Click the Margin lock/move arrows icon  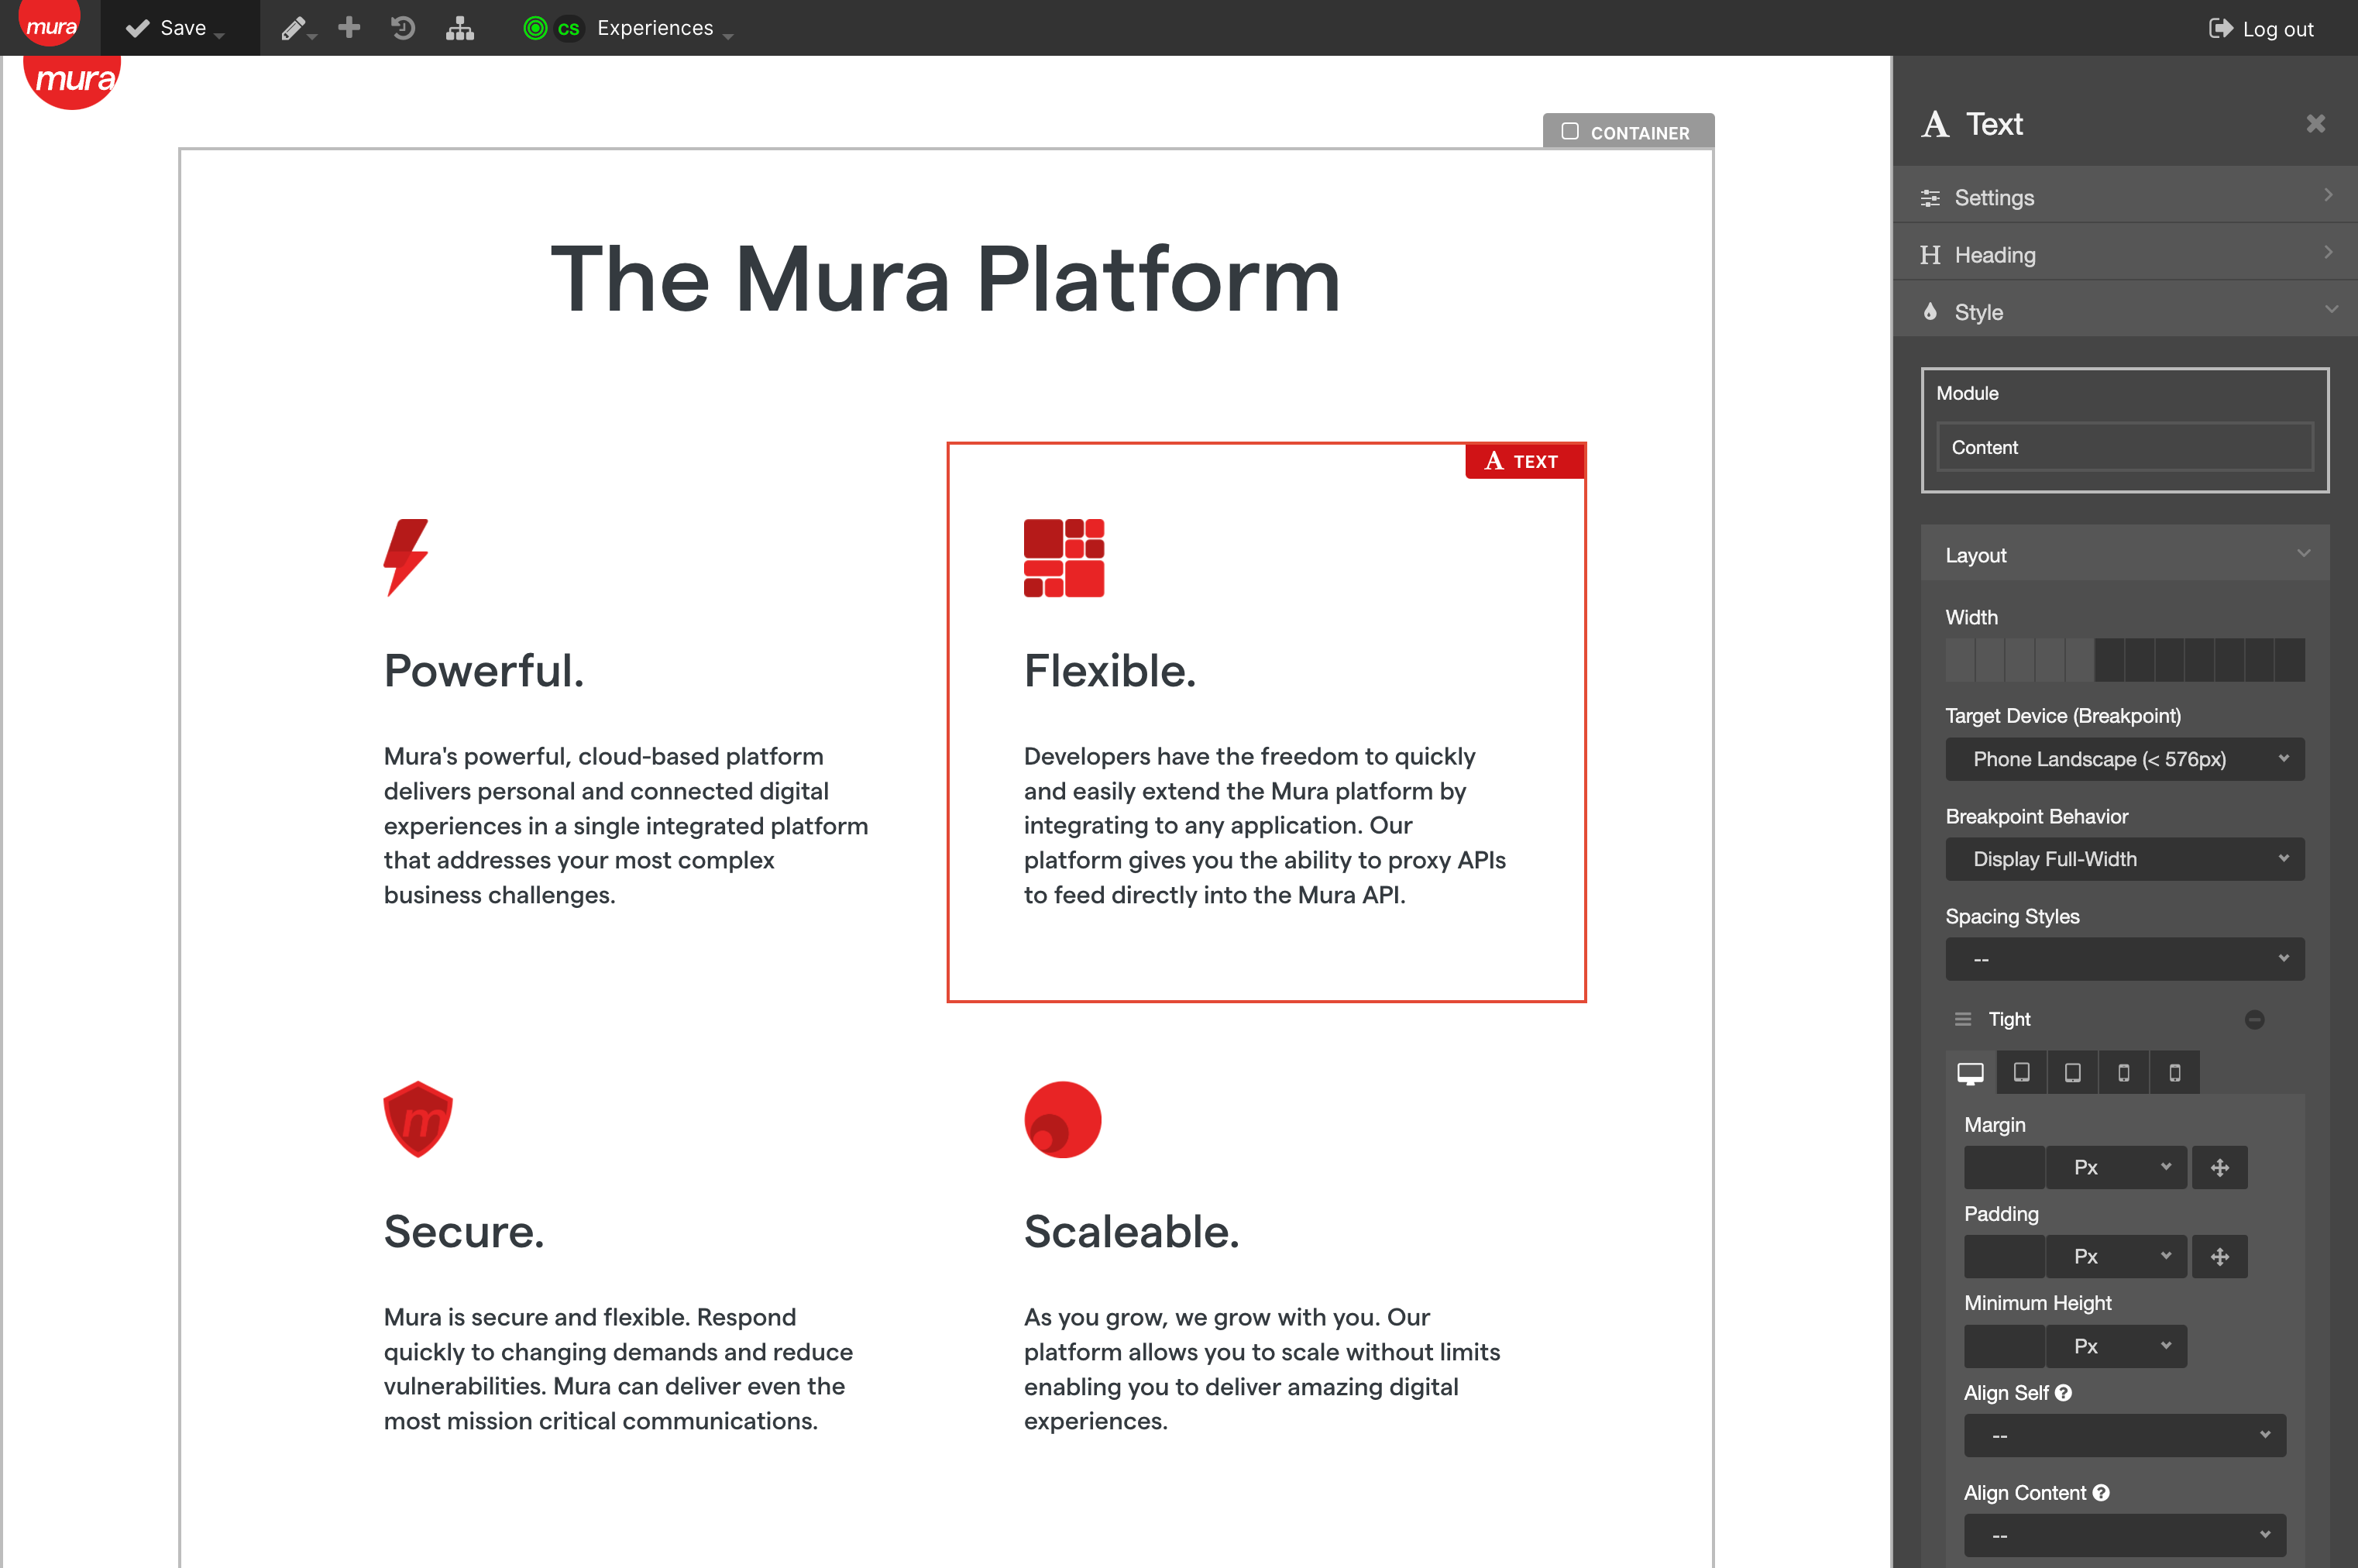click(2220, 1167)
